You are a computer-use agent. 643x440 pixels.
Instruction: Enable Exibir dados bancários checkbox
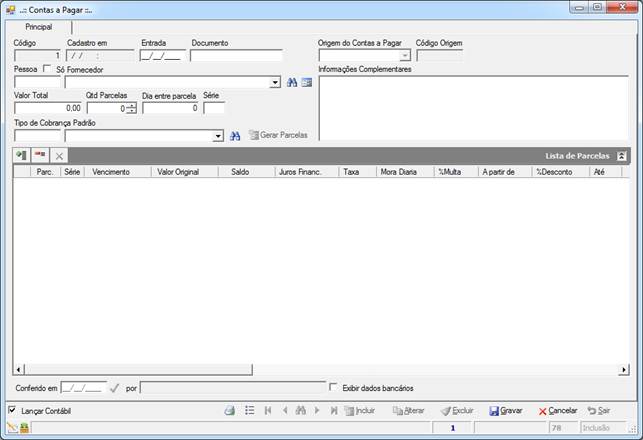coord(333,387)
